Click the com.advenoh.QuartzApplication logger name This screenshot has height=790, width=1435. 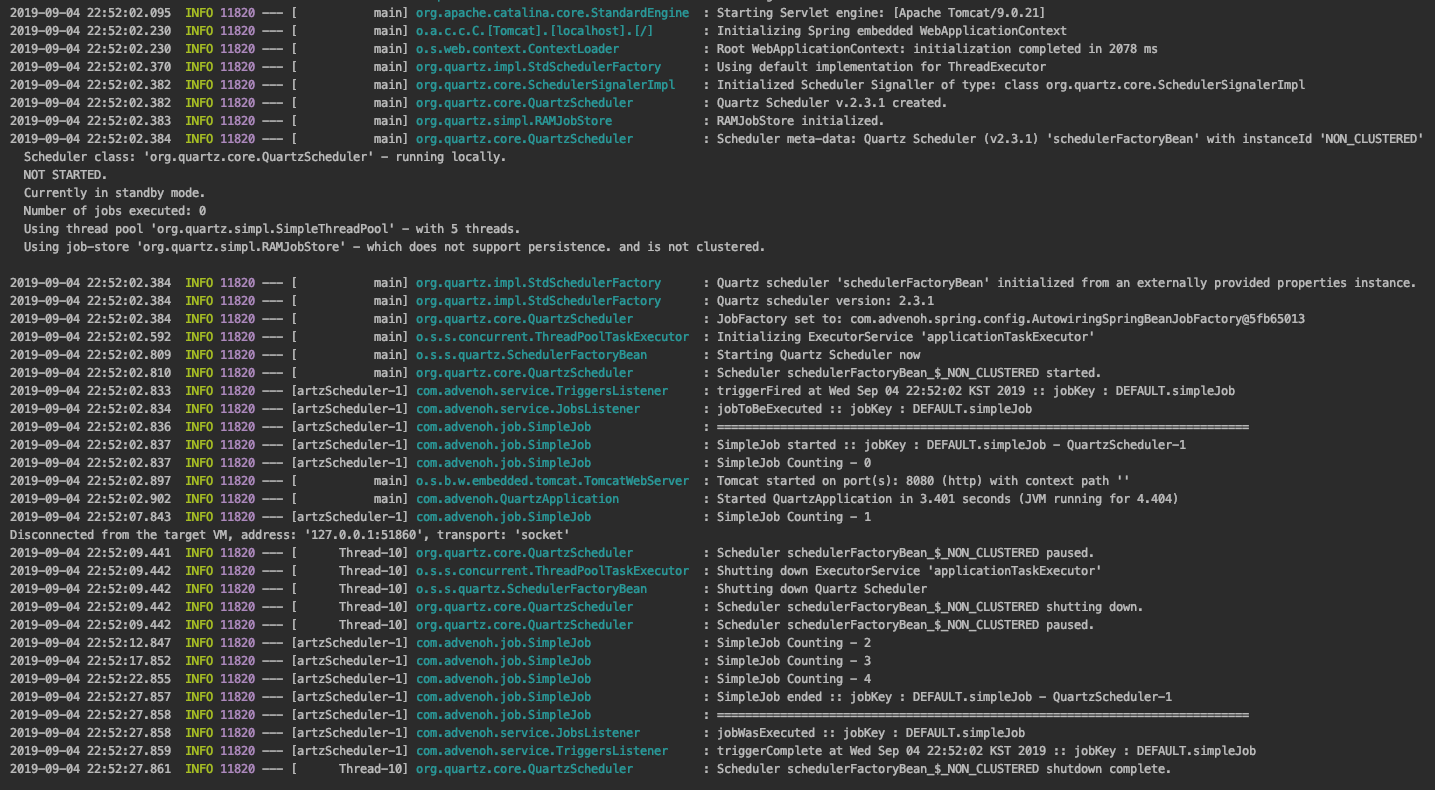tap(517, 499)
